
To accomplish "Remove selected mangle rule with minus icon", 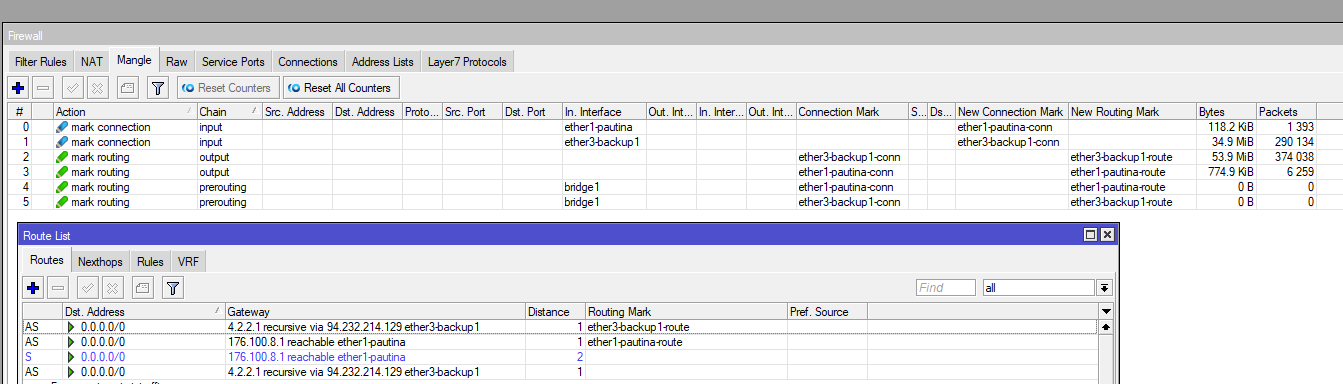I will (x=44, y=88).
